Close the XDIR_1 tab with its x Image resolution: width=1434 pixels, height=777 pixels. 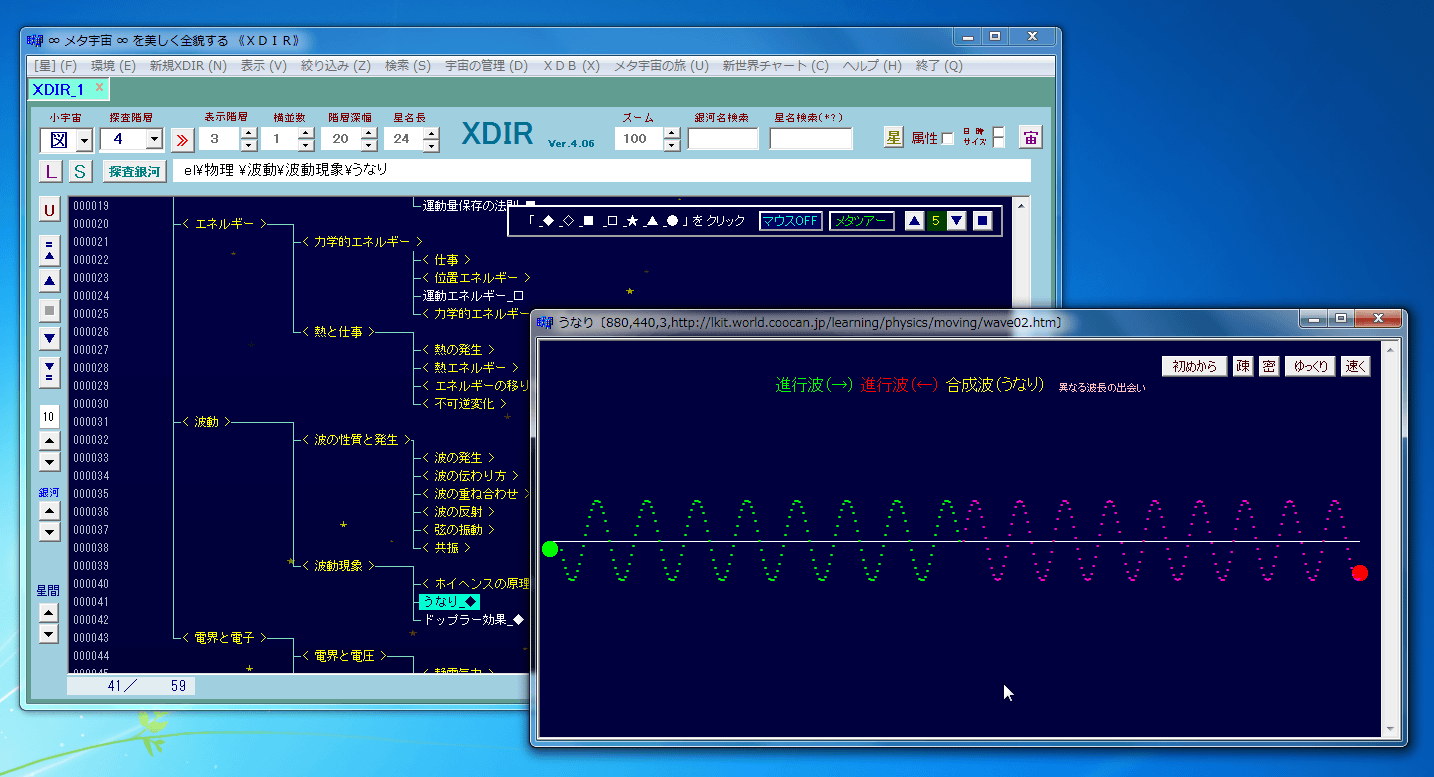click(99, 87)
